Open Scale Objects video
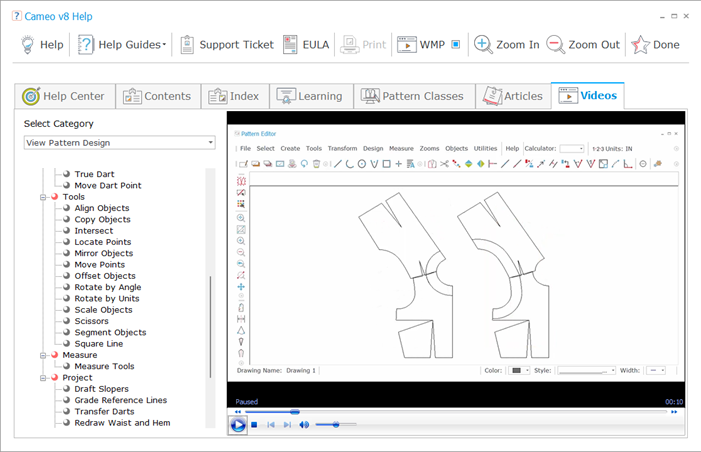701x452 pixels. point(103,310)
